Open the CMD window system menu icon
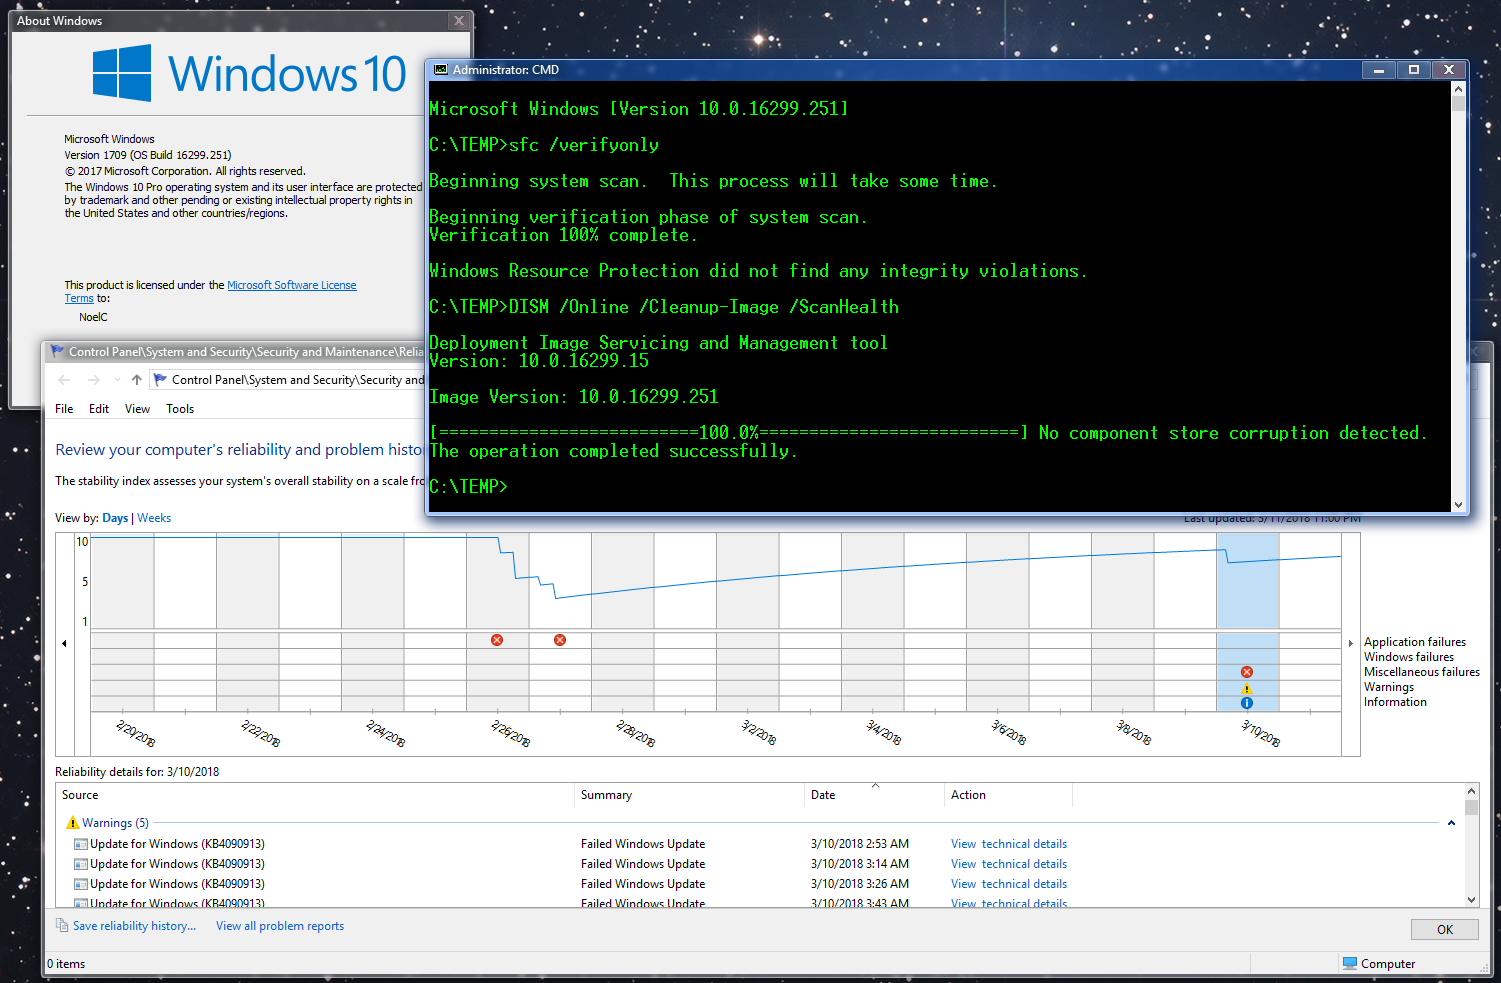This screenshot has width=1501, height=983. 441,70
